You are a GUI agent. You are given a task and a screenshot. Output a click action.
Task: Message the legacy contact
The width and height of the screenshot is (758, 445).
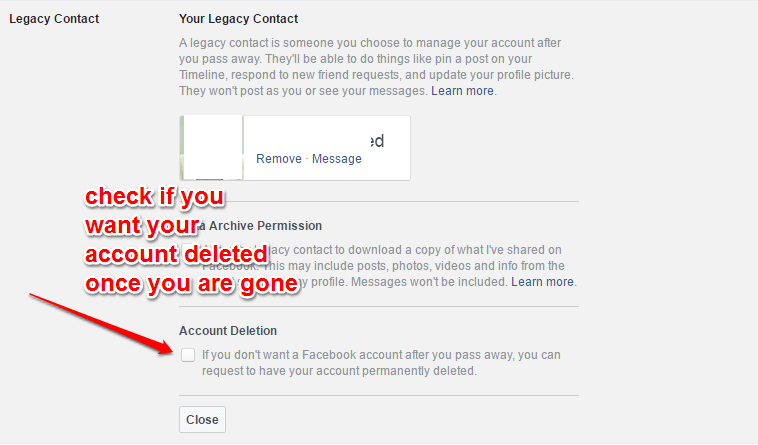(x=336, y=158)
